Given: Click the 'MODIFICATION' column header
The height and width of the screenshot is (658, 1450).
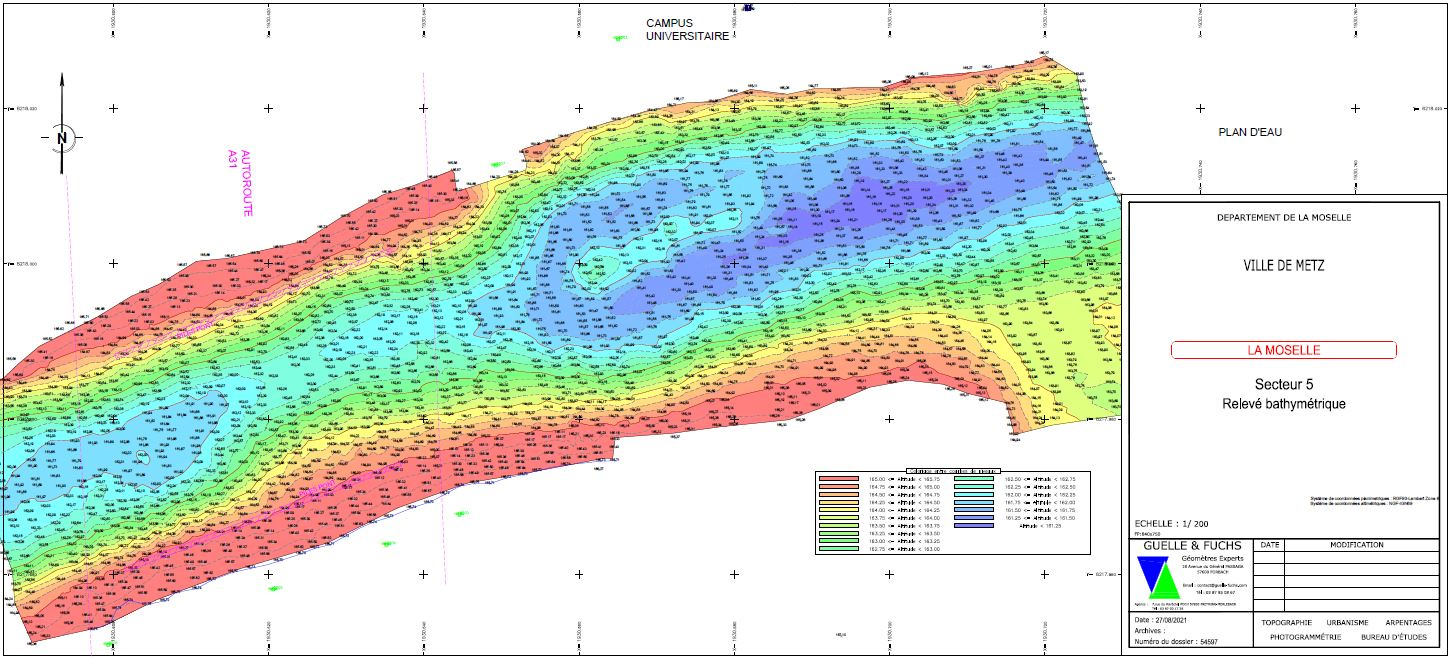Looking at the screenshot, I should coord(1357,545).
